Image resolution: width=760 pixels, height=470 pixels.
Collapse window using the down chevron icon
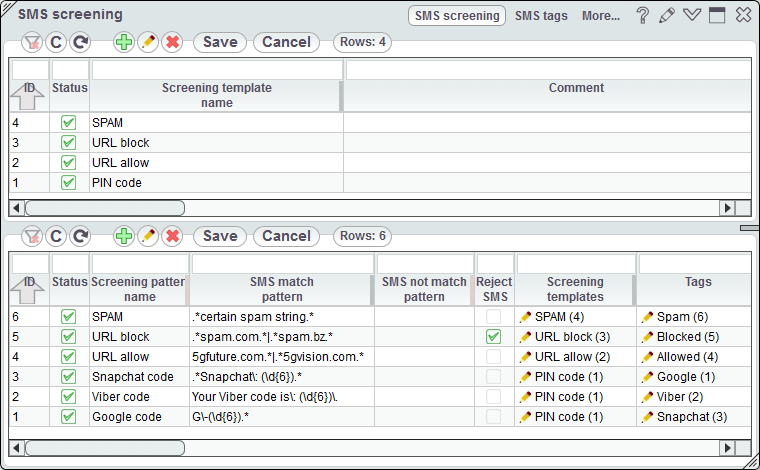[x=692, y=15]
